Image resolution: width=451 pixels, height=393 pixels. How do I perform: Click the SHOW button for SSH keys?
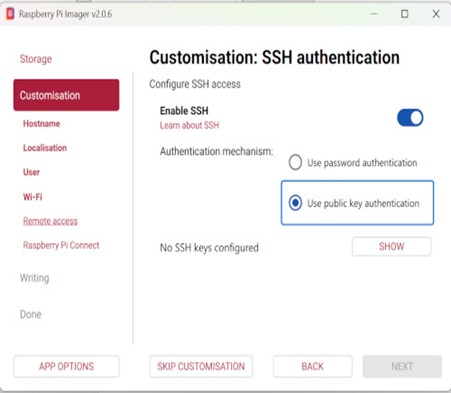391,246
